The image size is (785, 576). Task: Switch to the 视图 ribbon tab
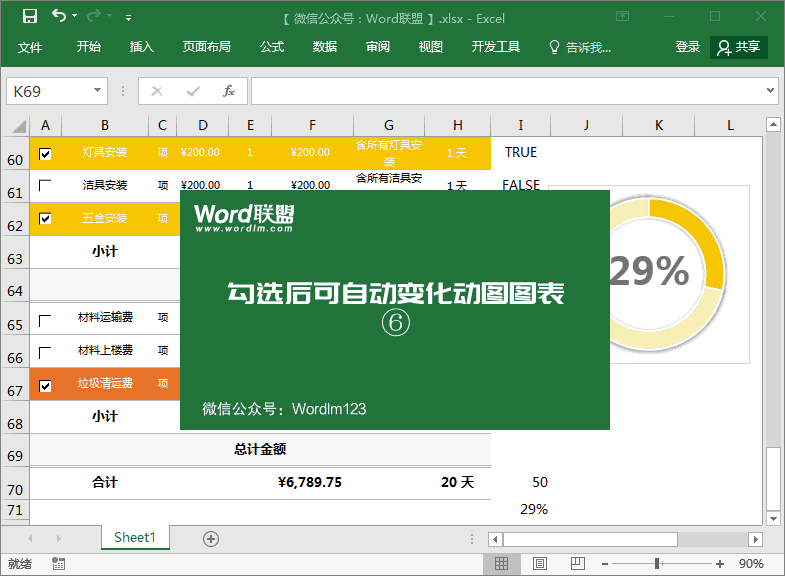(431, 47)
